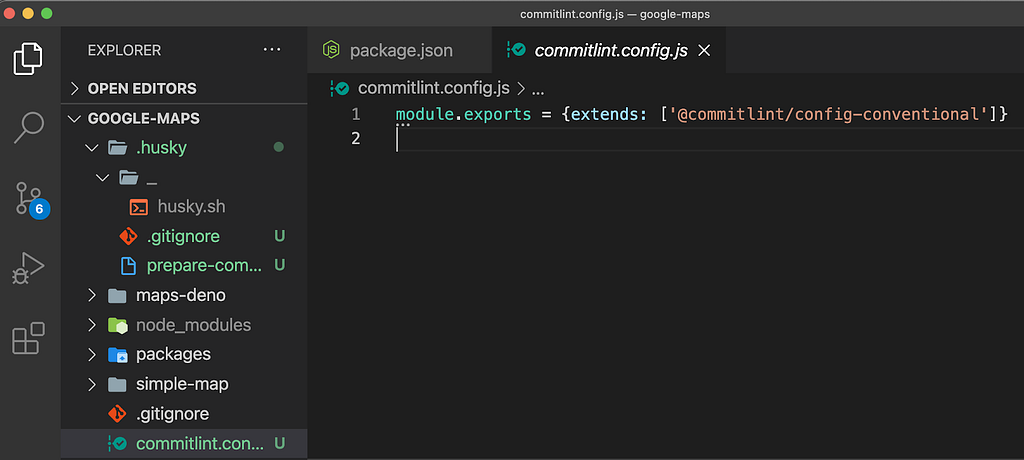
Task: Expand the packages folder chevron
Action: (91, 355)
